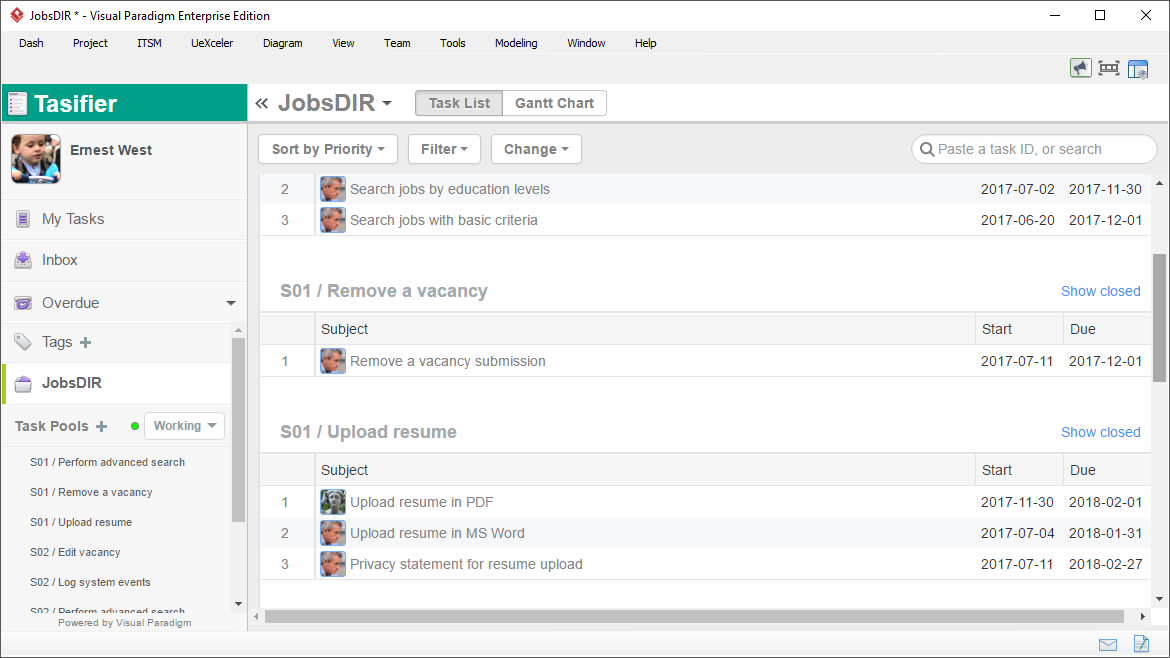Open the Dash menu
This screenshot has width=1170, height=658.
click(x=31, y=43)
